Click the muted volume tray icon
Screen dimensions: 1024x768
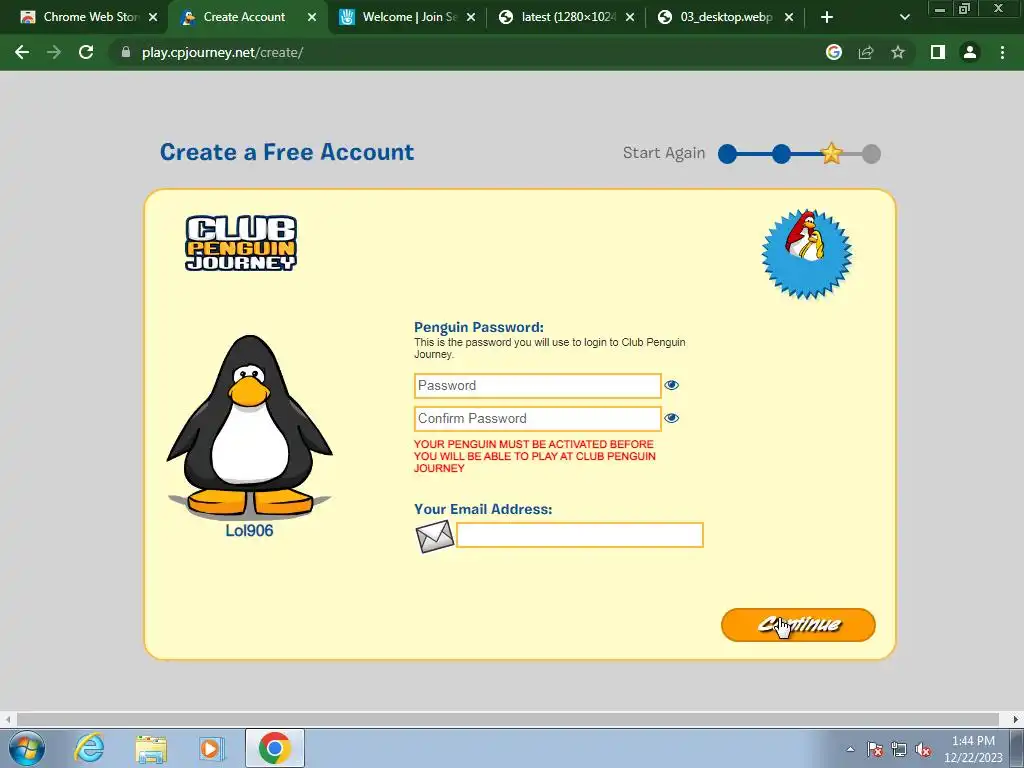[923, 749]
